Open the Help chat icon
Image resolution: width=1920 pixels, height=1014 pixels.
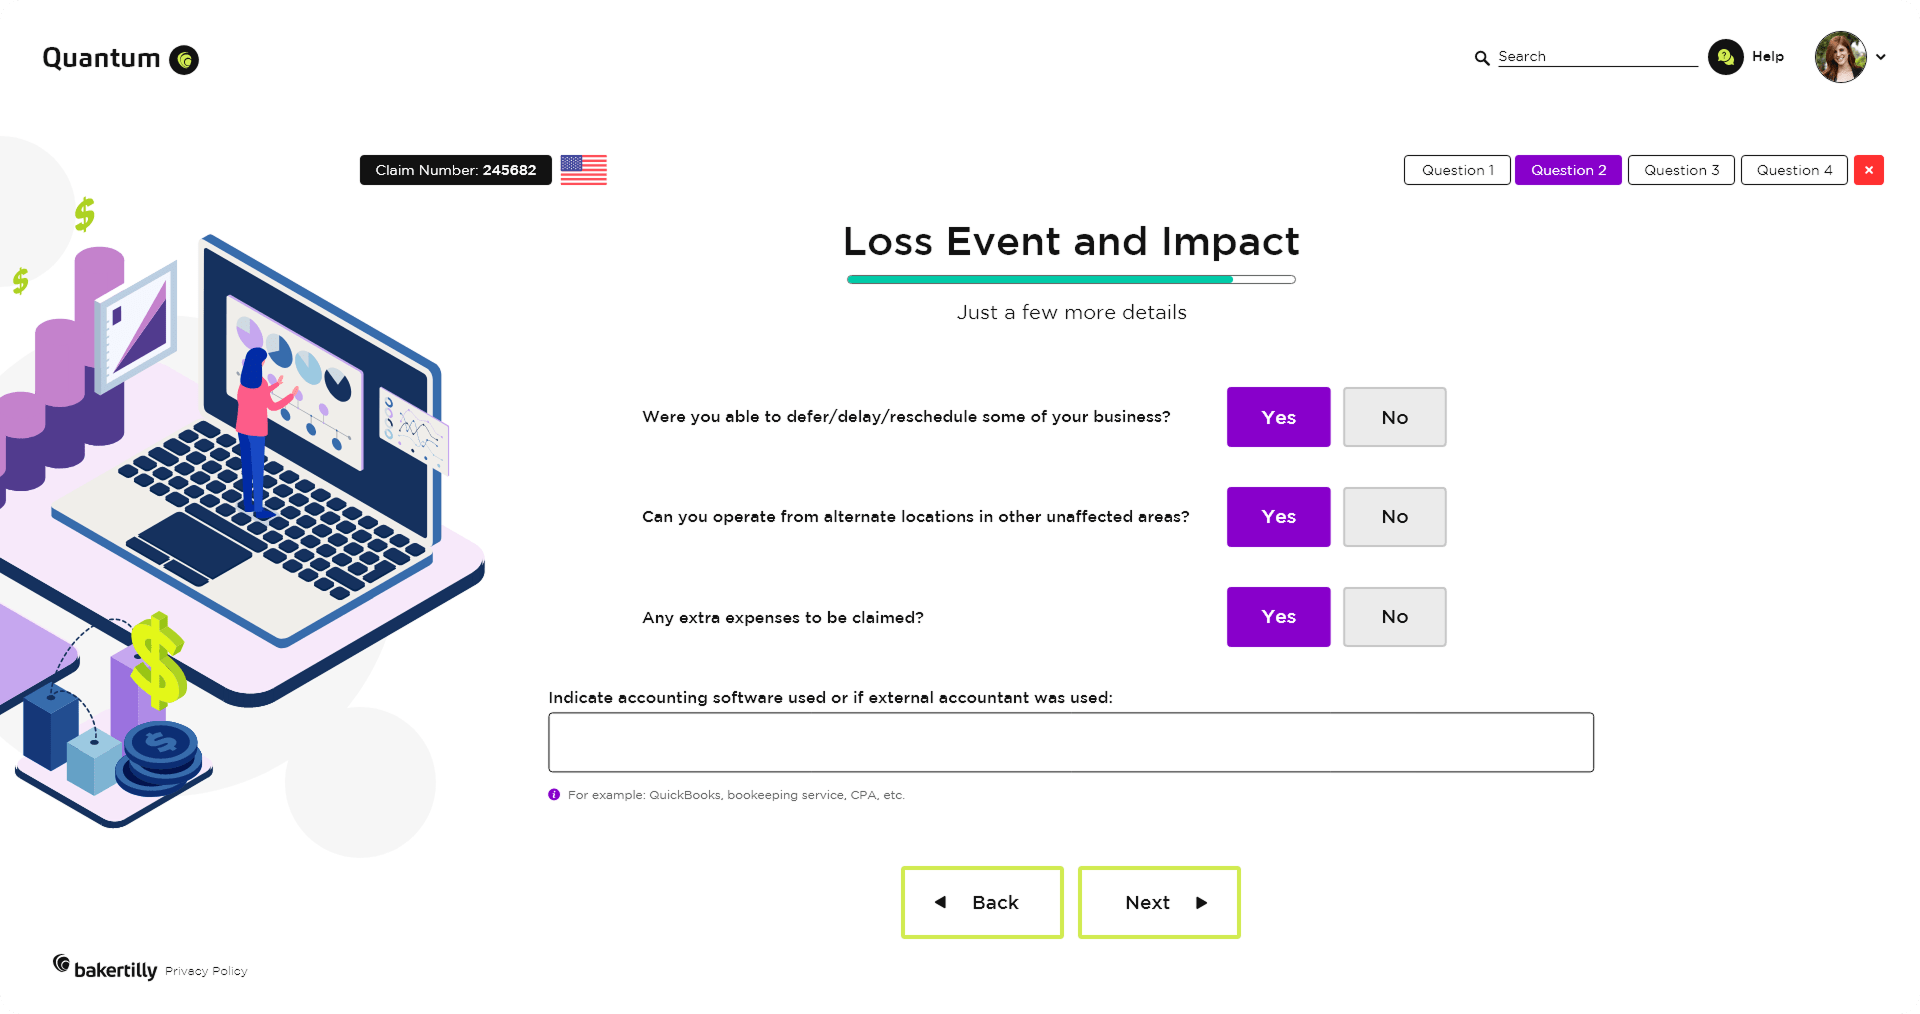click(1726, 57)
